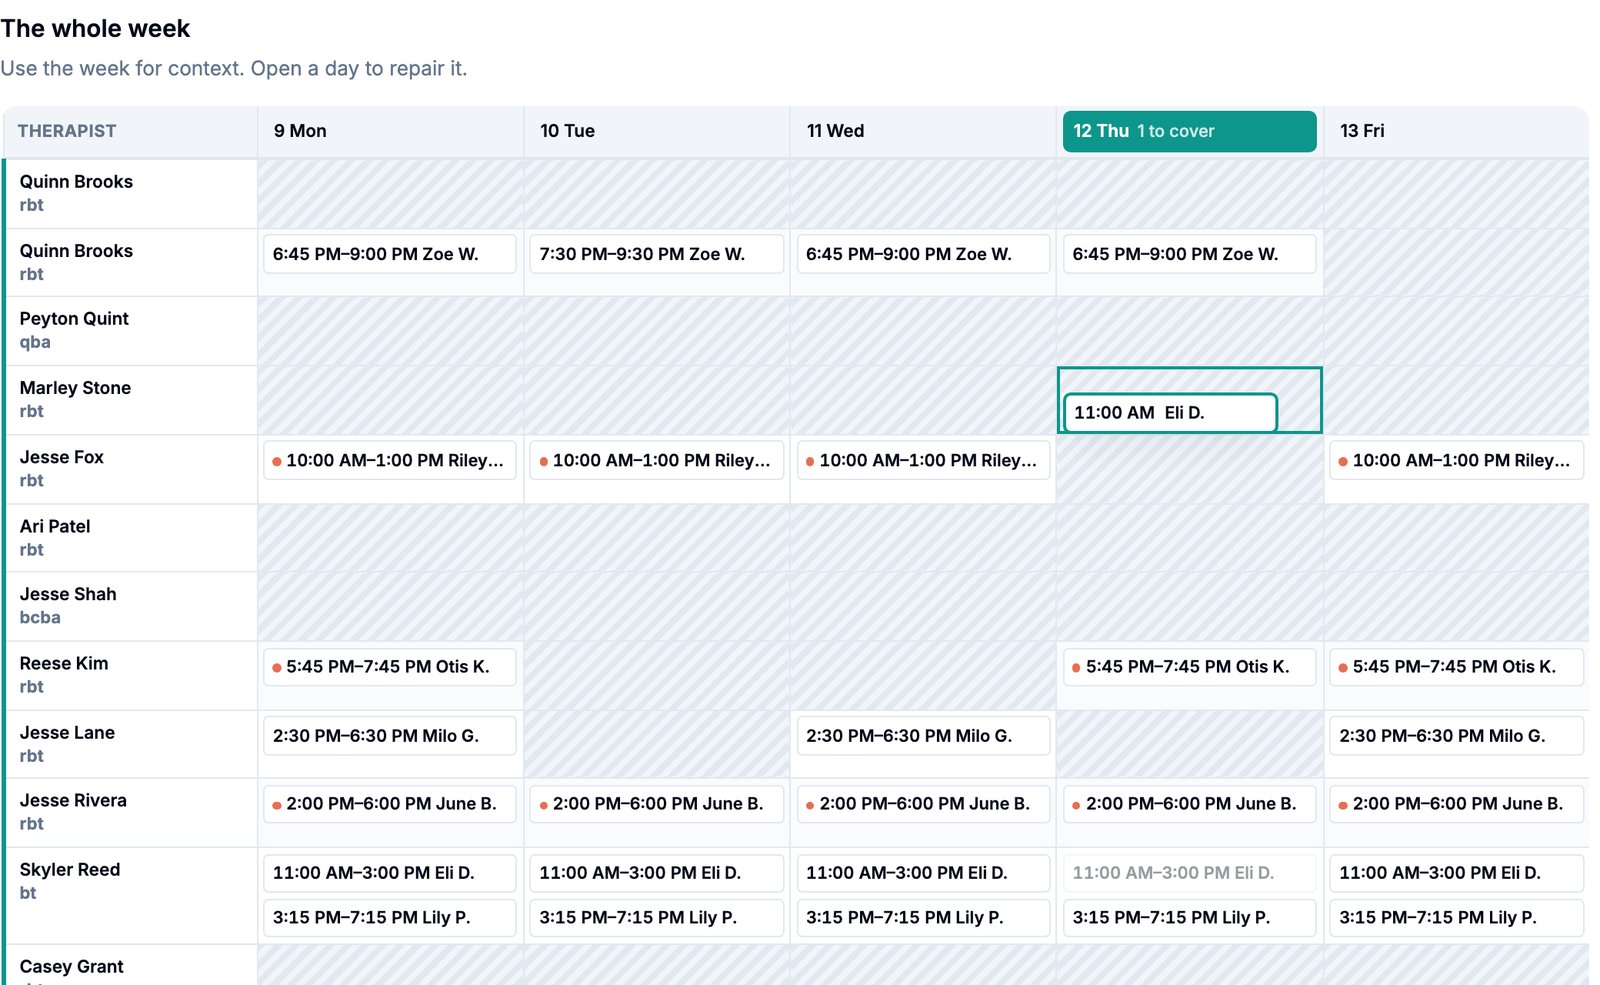Open Jesse Lane's Wednesday Milo G. session

point(923,736)
